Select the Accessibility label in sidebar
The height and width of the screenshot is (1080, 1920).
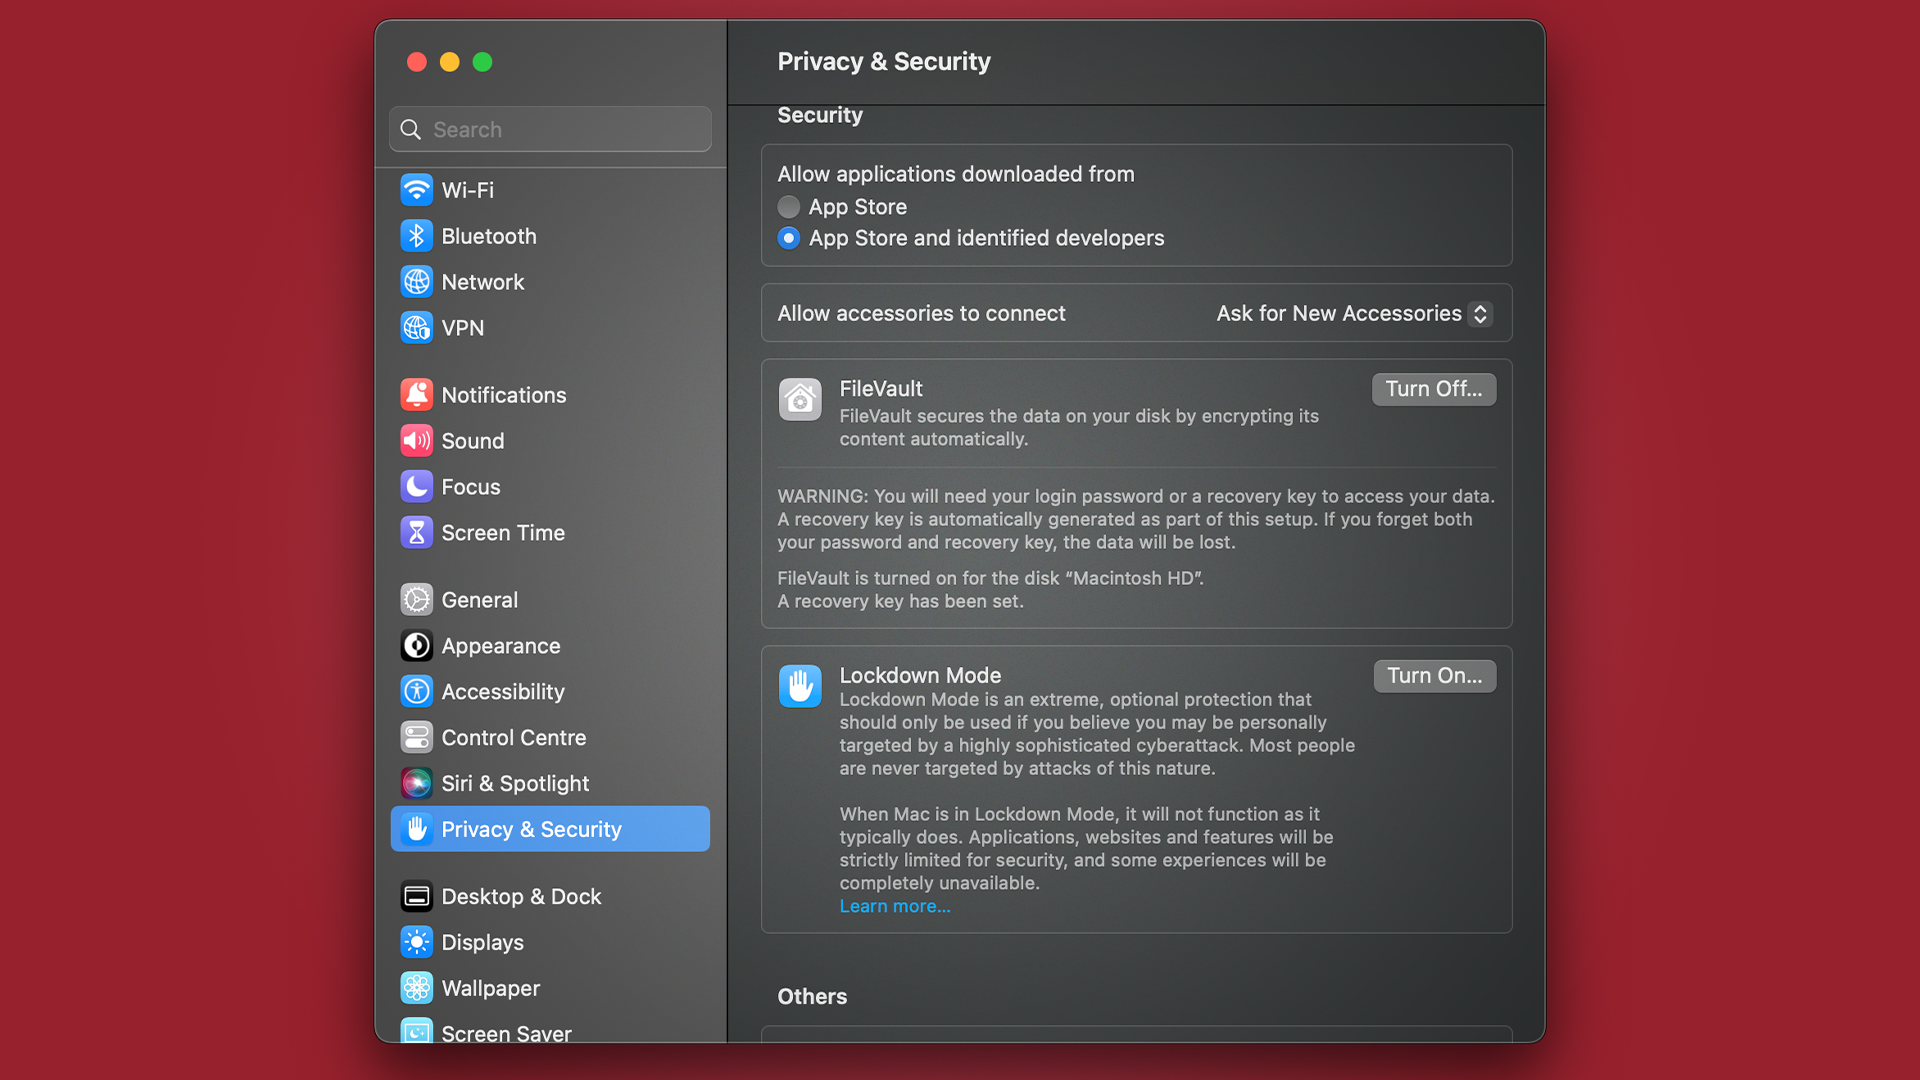503,692
